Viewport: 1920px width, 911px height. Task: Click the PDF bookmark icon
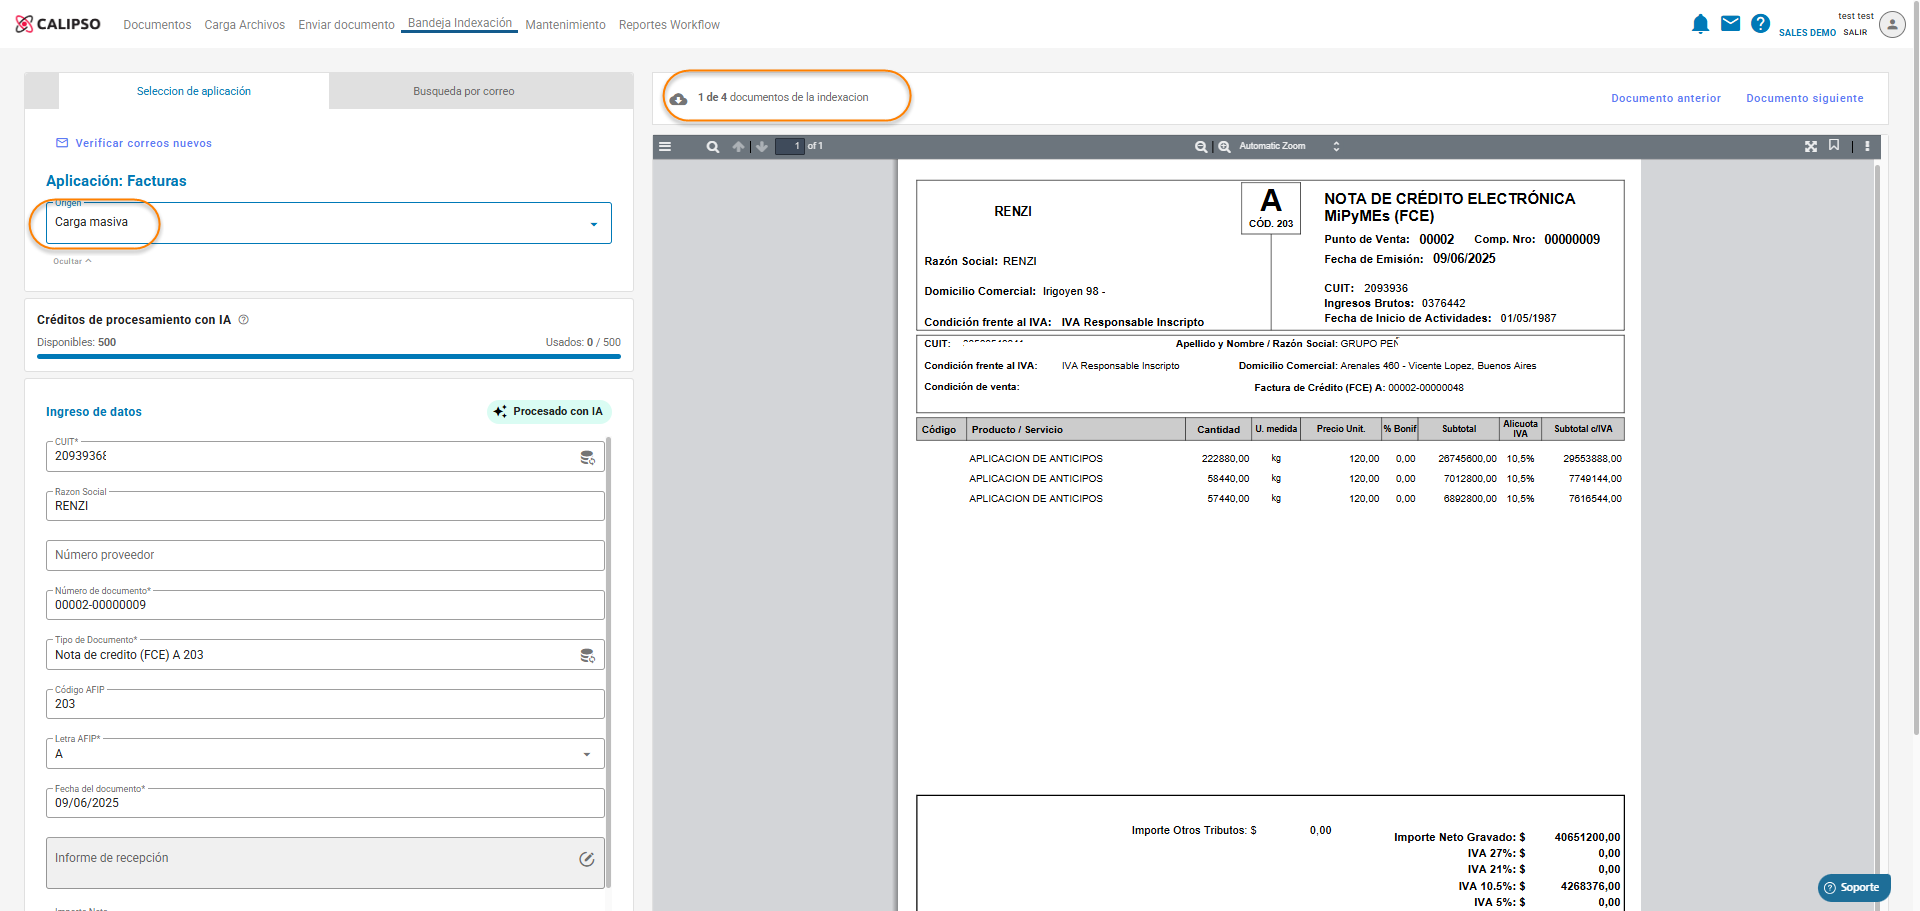(x=1834, y=145)
